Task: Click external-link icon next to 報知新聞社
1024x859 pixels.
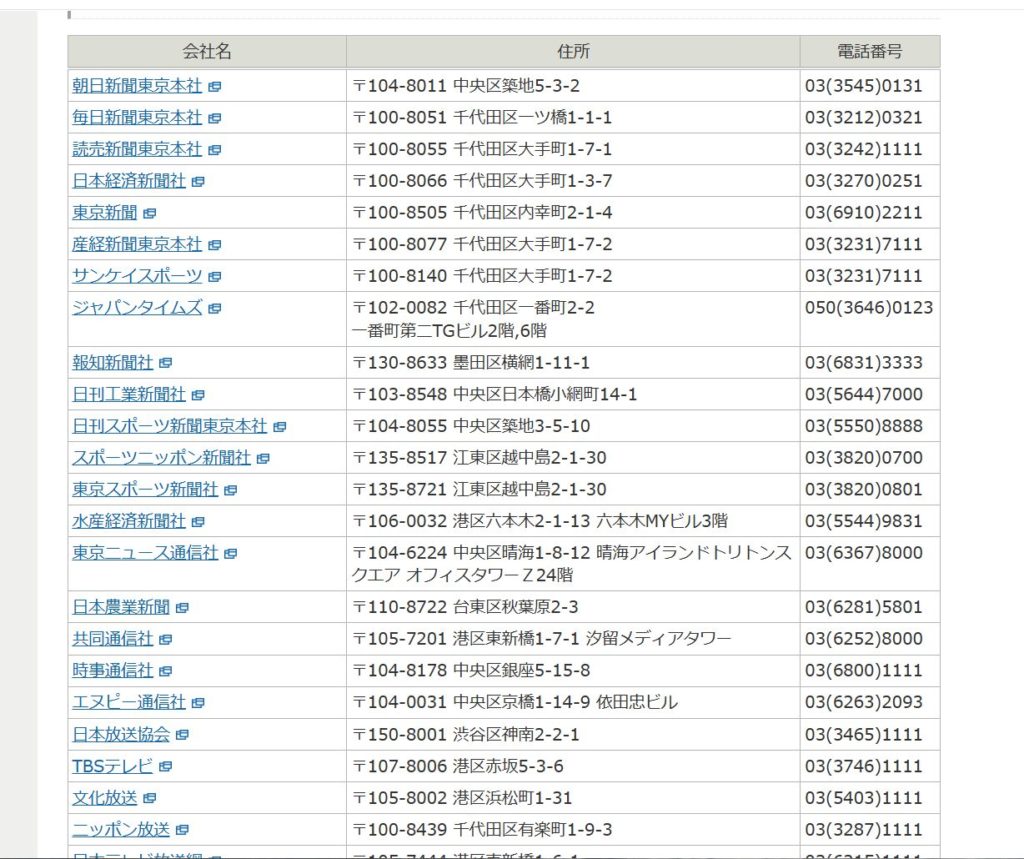Action: pos(166,363)
